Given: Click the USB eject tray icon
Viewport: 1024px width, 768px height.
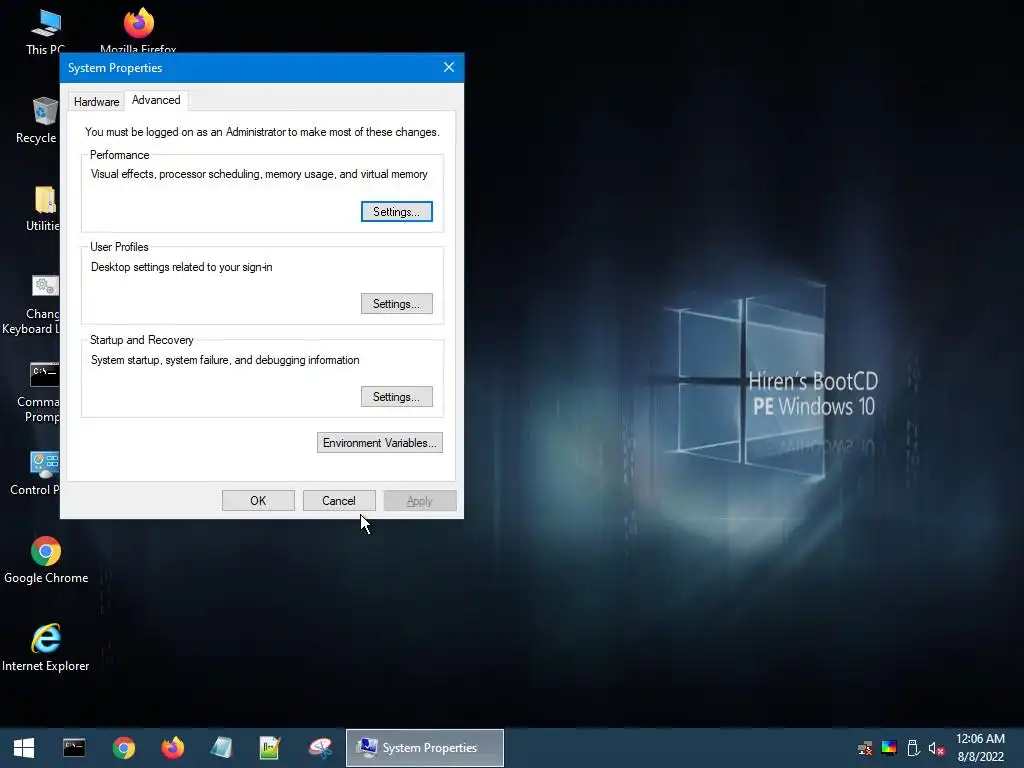Looking at the screenshot, I should pyautogui.click(x=913, y=748).
